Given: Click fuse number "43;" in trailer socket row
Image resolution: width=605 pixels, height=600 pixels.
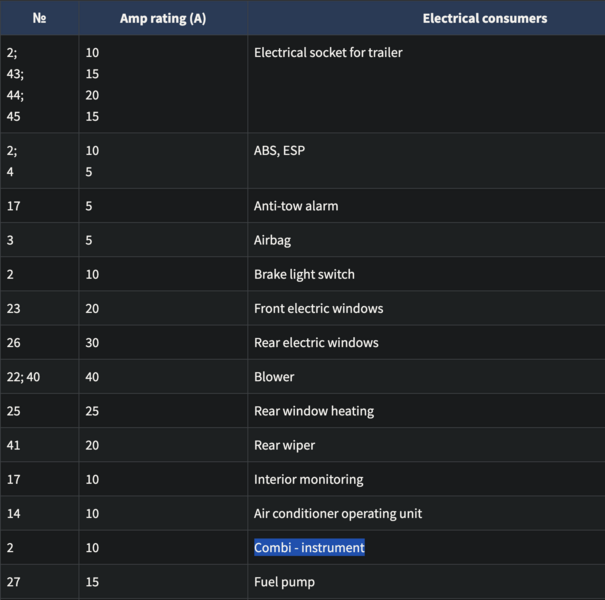Looking at the screenshot, I should (x=15, y=74).
